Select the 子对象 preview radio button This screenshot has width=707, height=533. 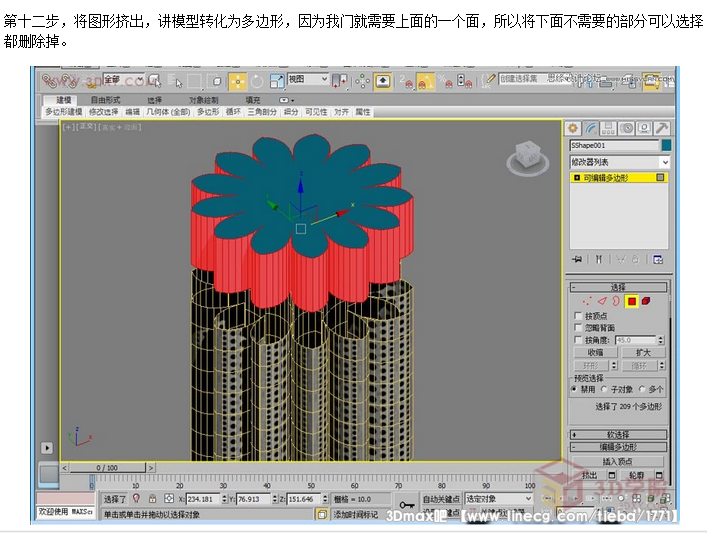(604, 389)
